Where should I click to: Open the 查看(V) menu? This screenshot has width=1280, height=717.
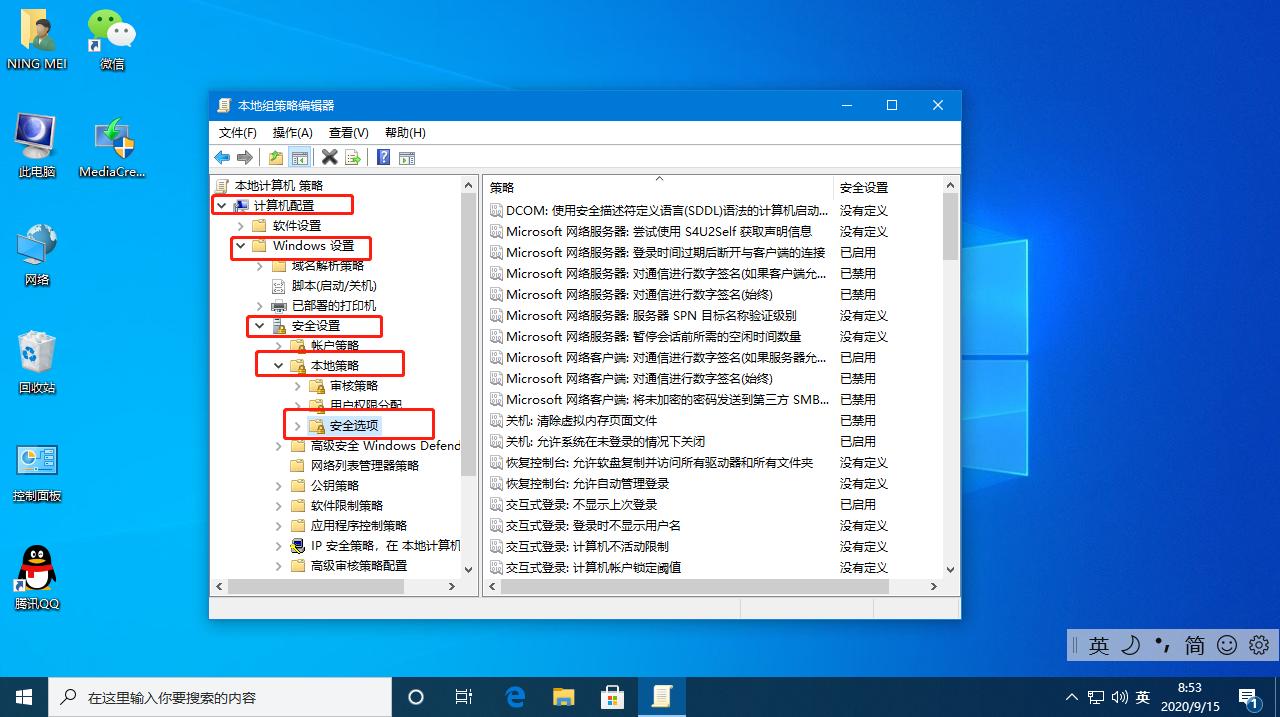(x=348, y=132)
